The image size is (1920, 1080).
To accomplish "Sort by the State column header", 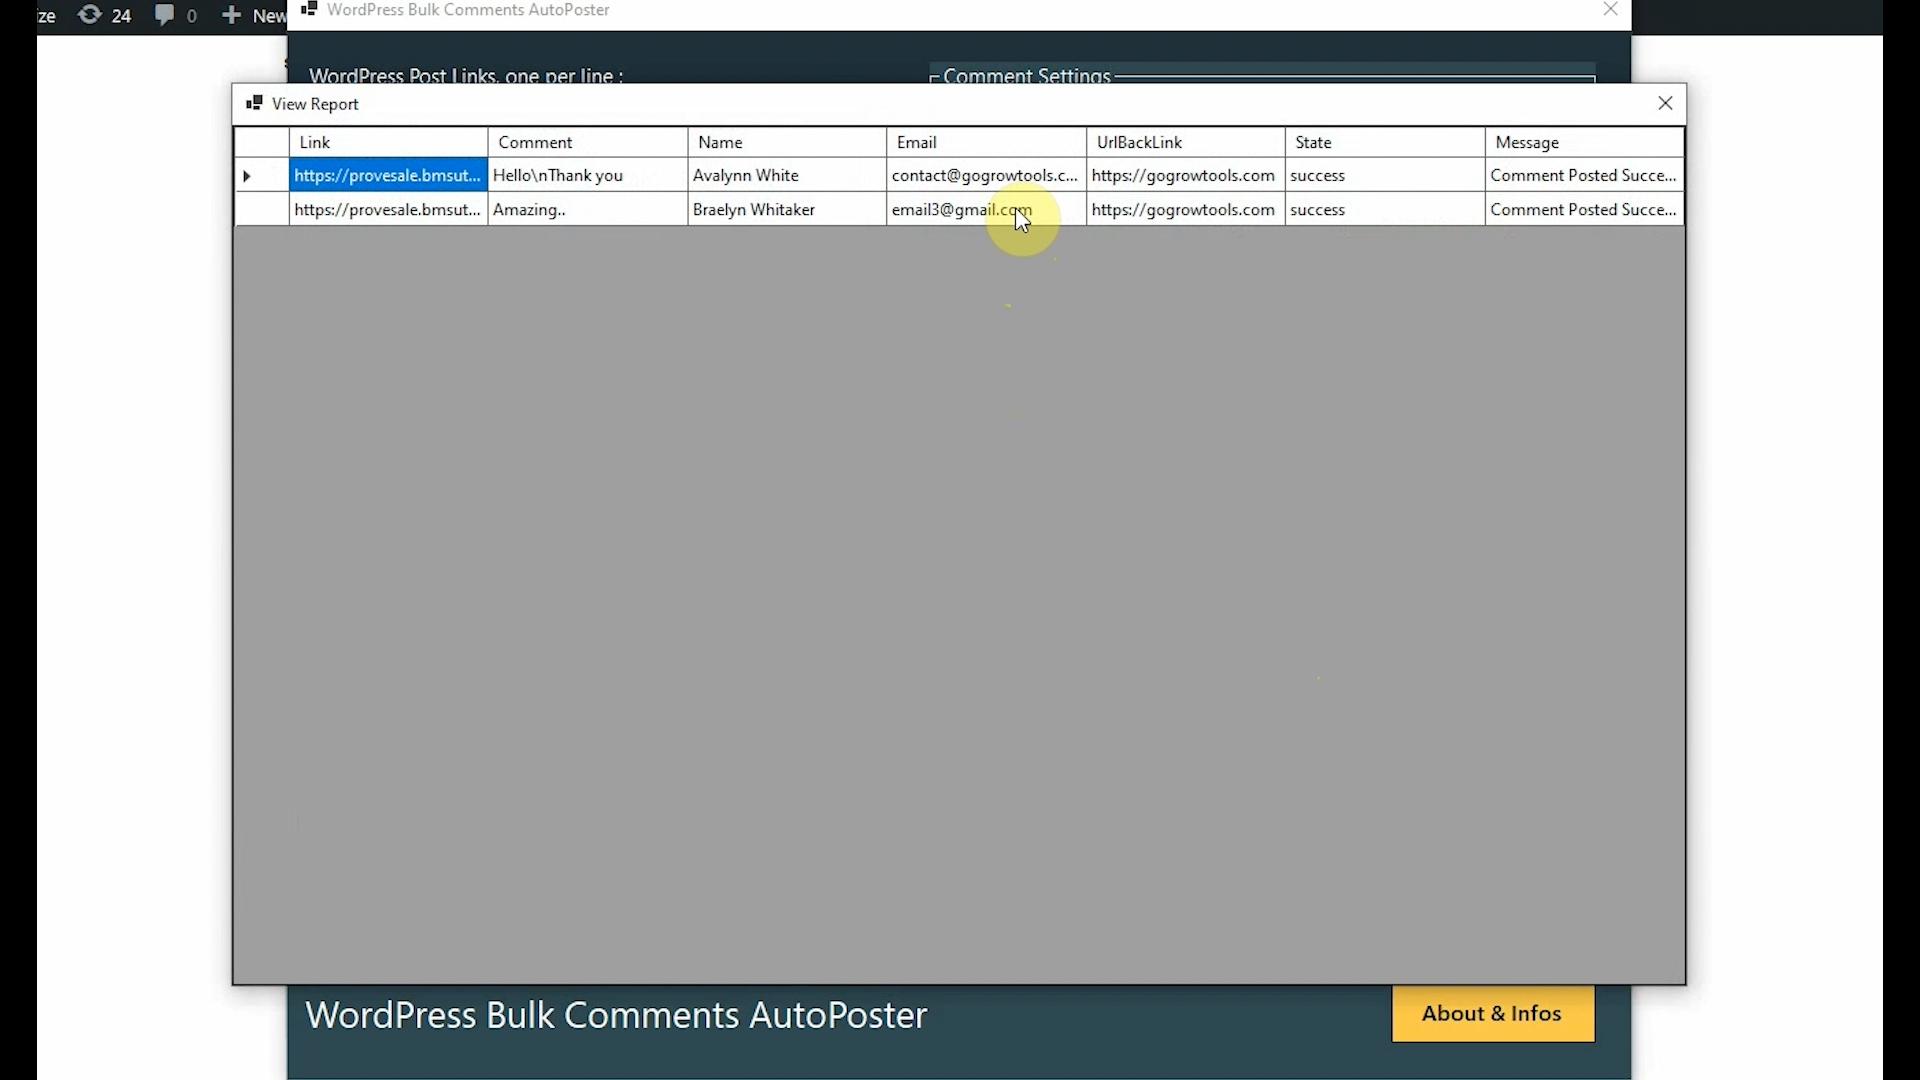I will tap(1312, 142).
